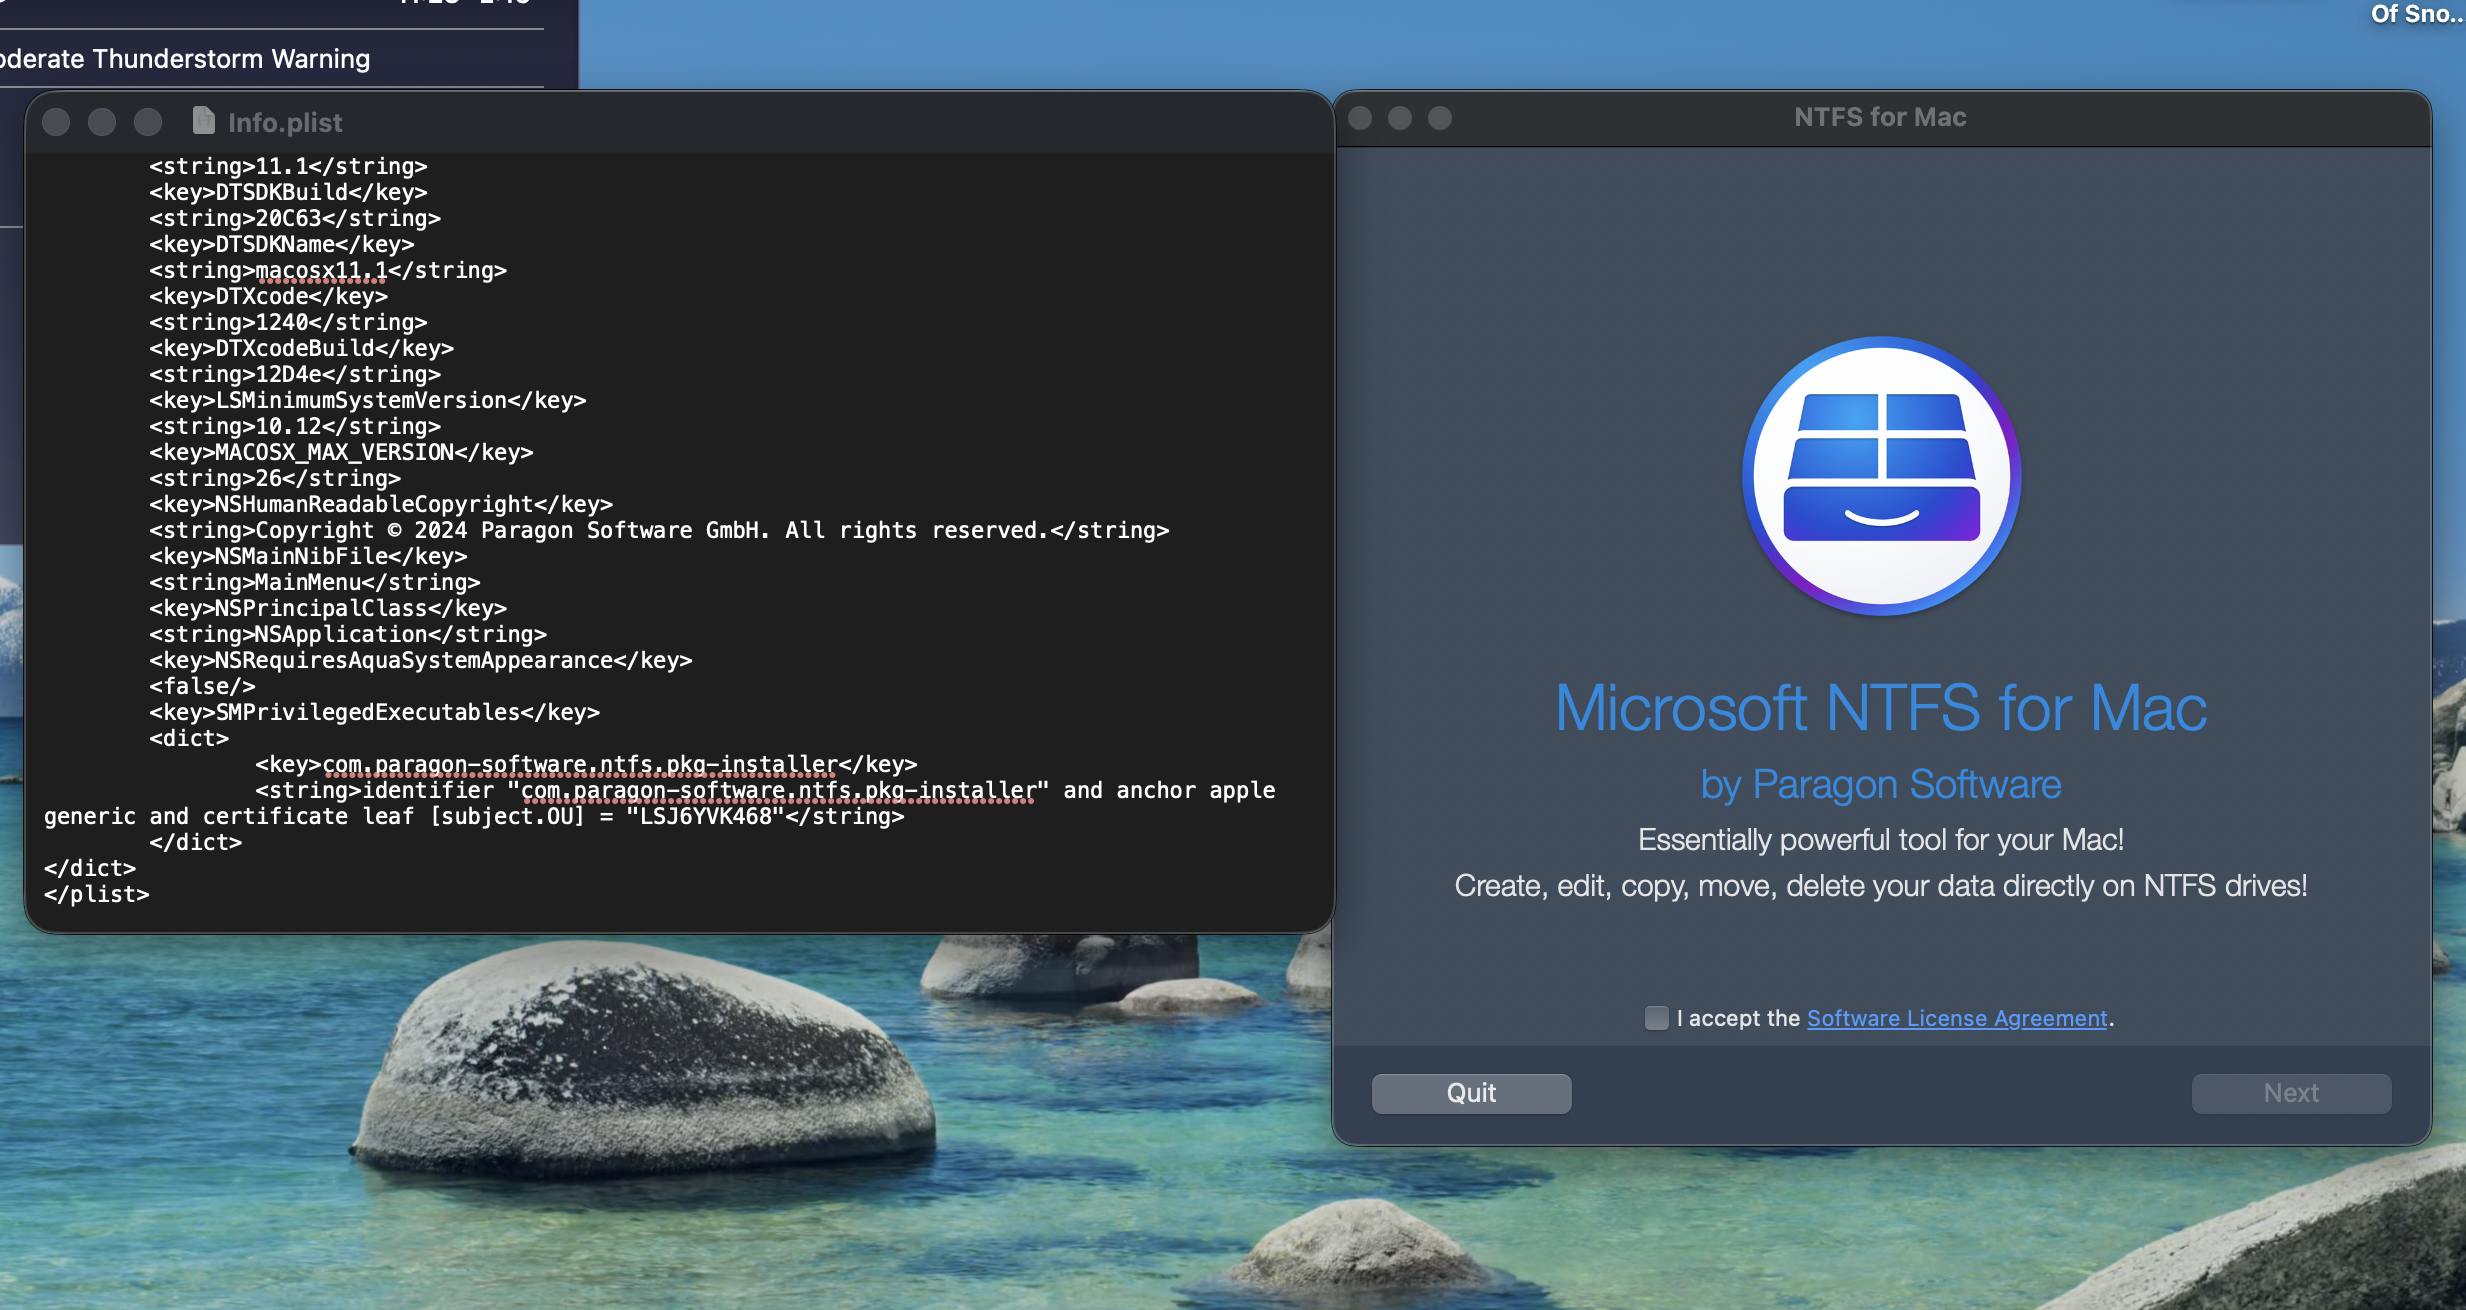Click the NSApplication string line
This screenshot has height=1310, width=2466.
348,634
